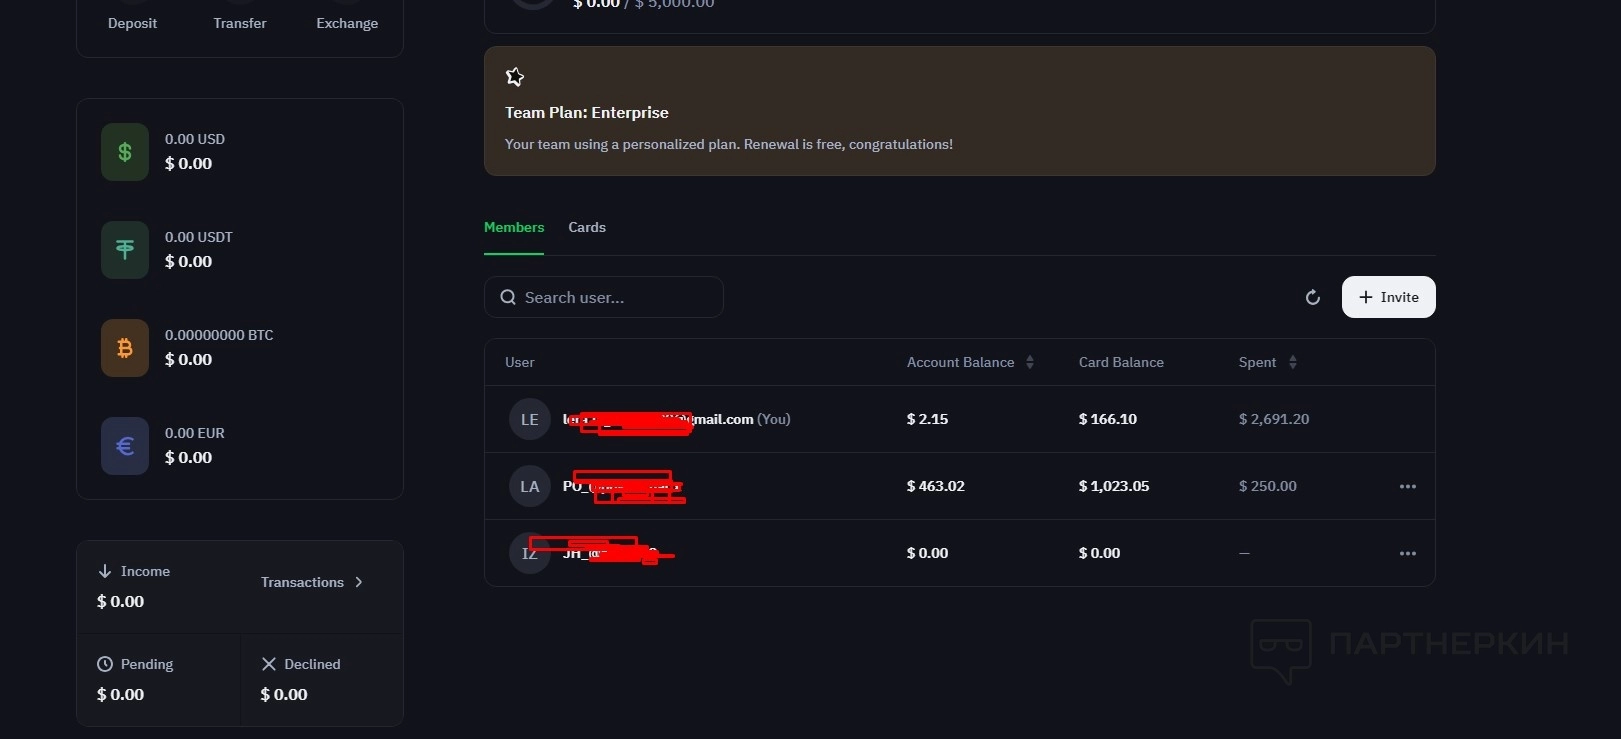Click the Invite button
The width and height of the screenshot is (1621, 739).
click(1388, 297)
